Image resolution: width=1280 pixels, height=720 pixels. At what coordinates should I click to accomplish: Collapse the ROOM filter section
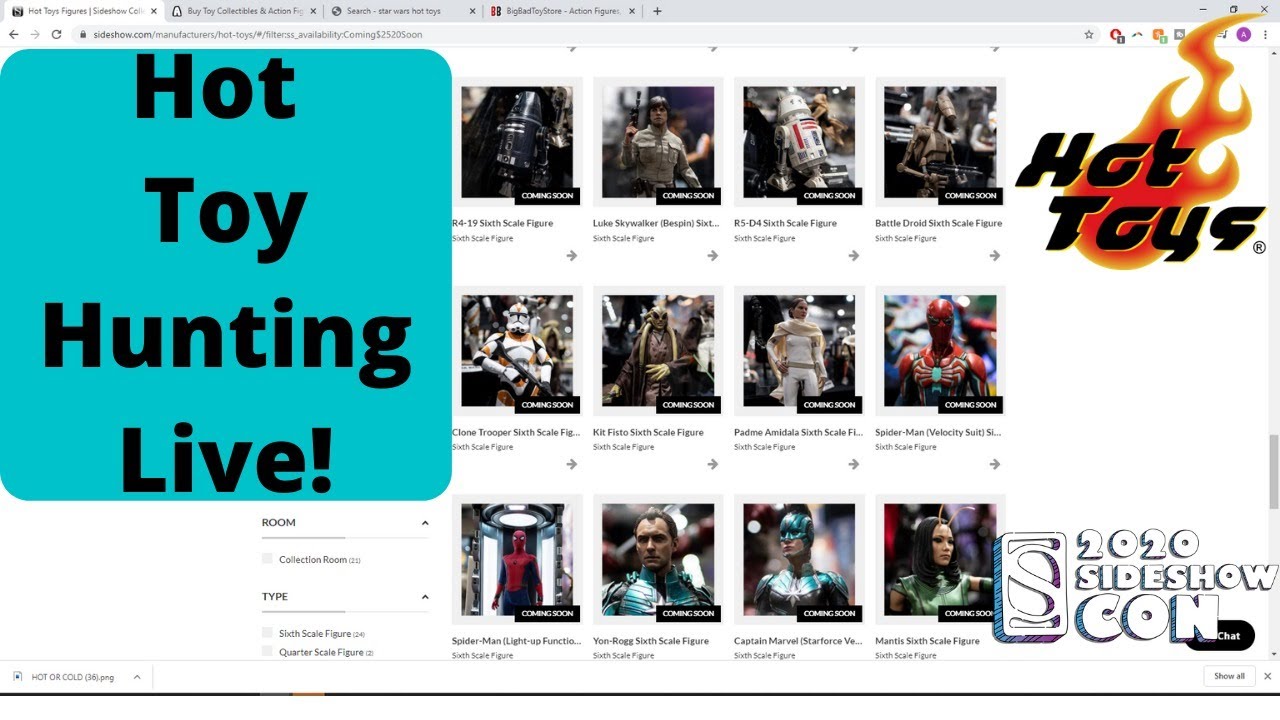[x=425, y=523]
